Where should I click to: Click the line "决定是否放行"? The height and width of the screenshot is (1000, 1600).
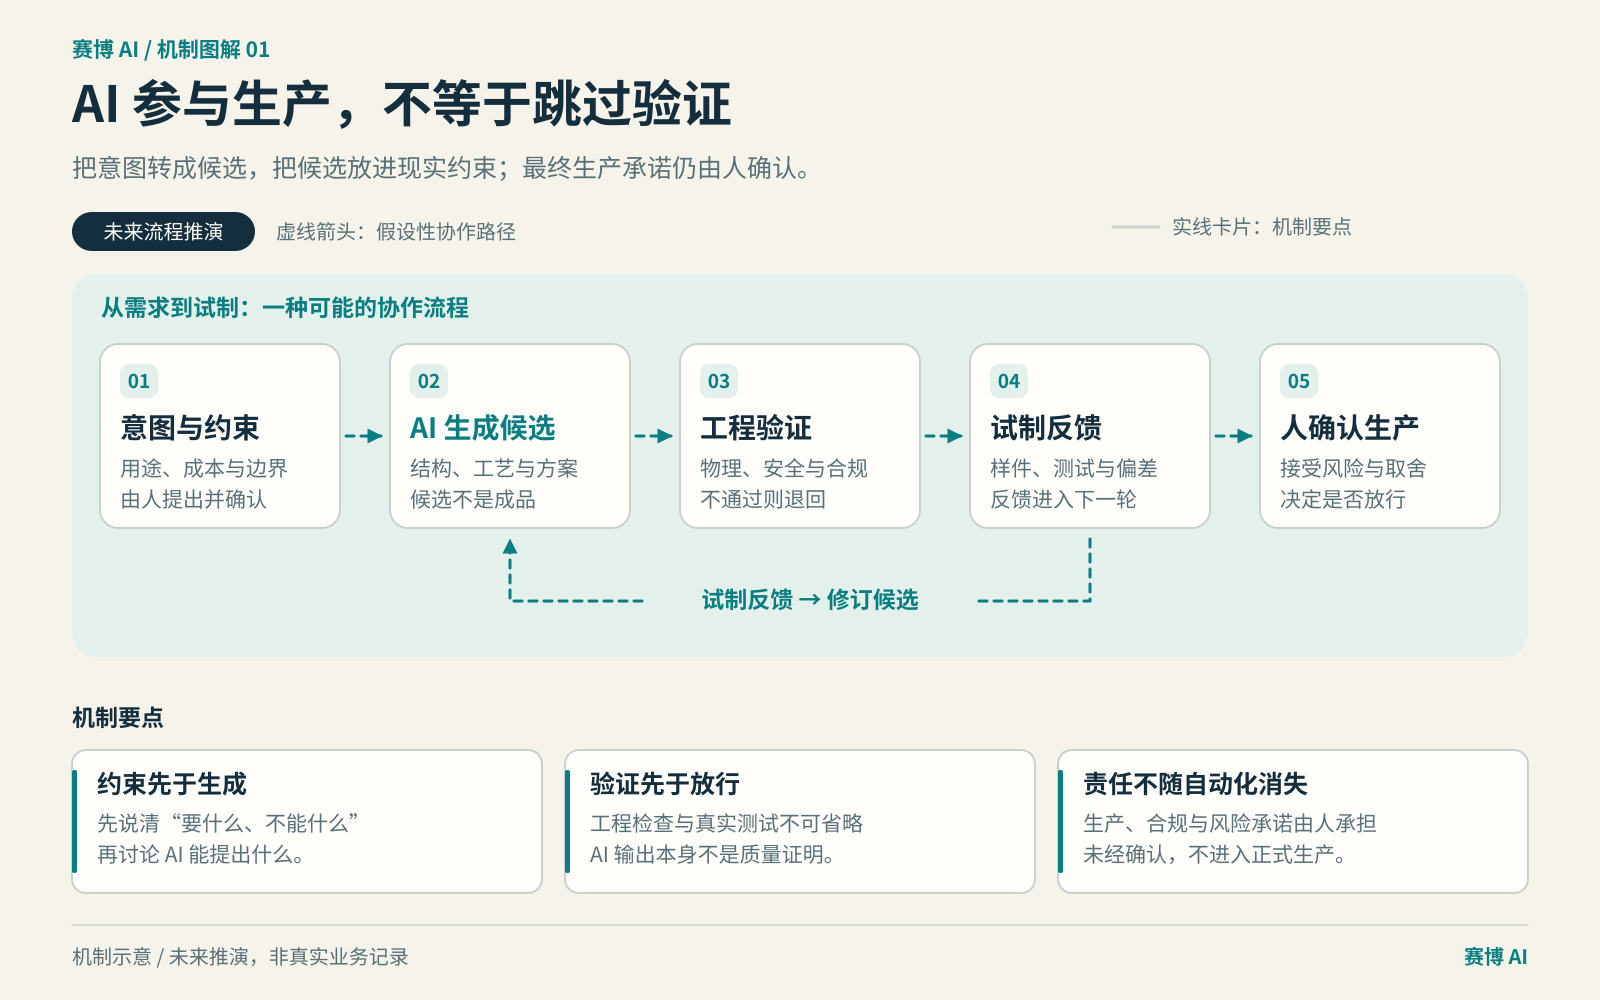coord(1343,499)
